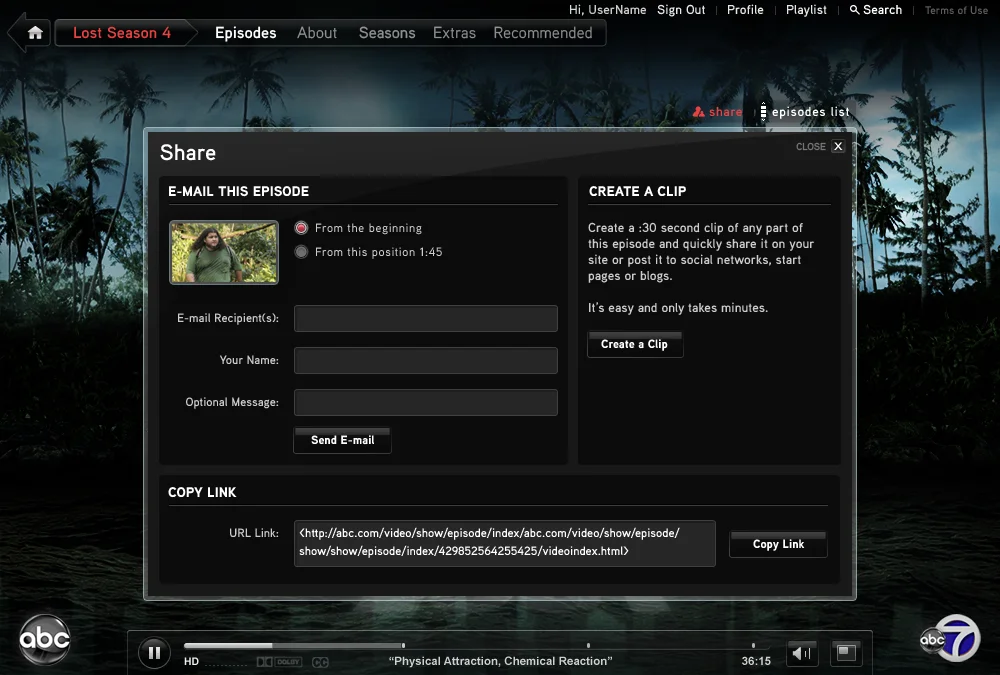Image resolution: width=1000 pixels, height=675 pixels.
Task: Open Search from the top bar
Action: (876, 10)
